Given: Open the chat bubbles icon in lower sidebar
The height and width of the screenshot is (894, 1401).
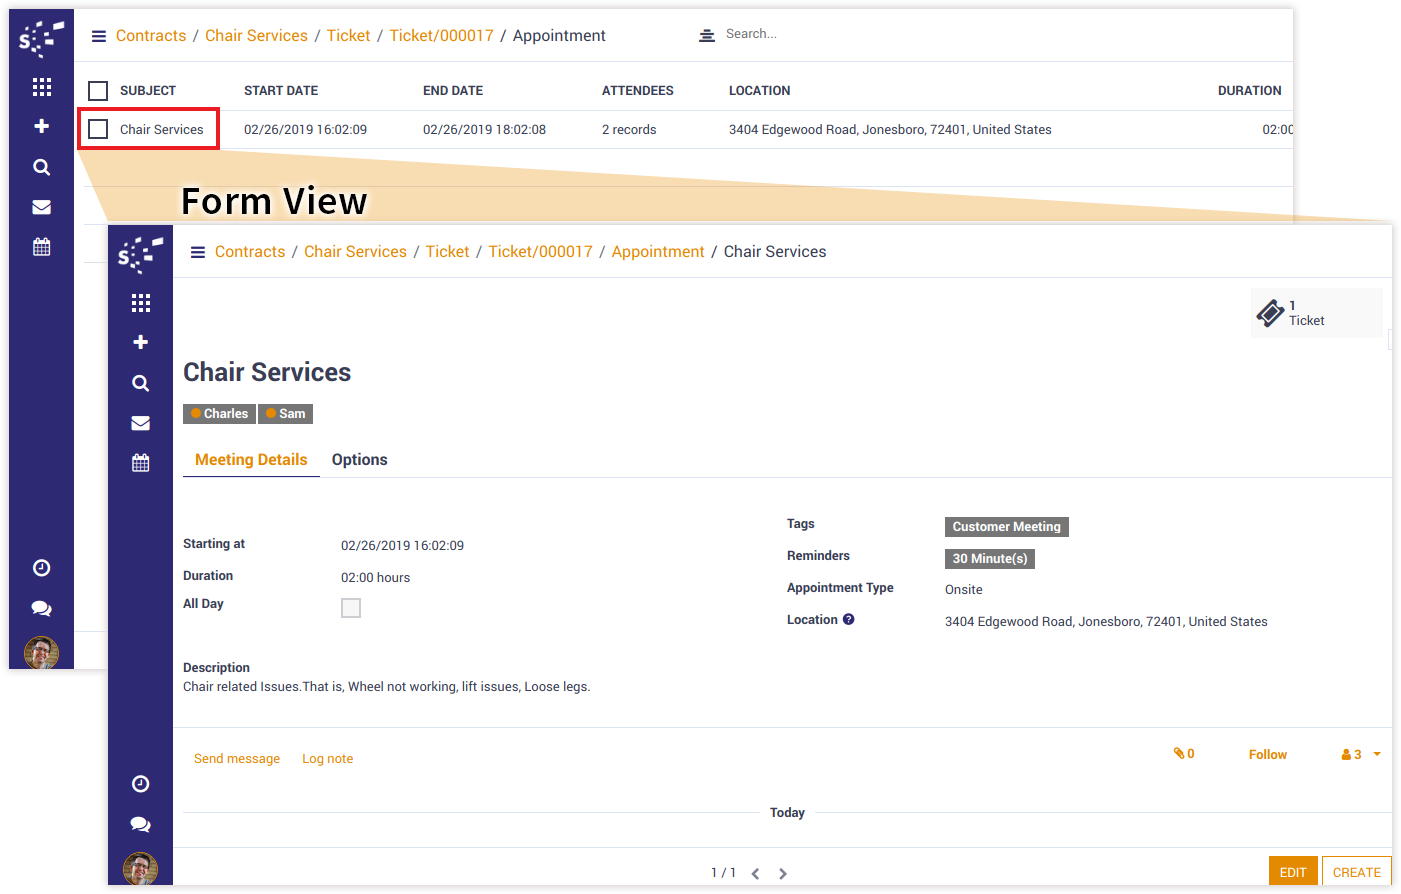Looking at the screenshot, I should 141,824.
